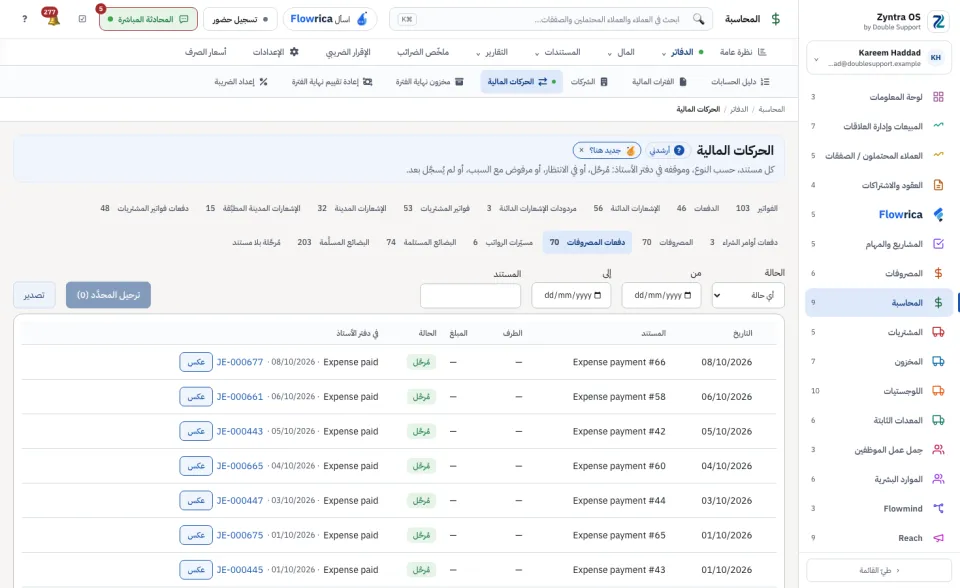Select the فواتير المشتريات 53 tab
Viewport: 960px width, 588px height.
pos(437,208)
